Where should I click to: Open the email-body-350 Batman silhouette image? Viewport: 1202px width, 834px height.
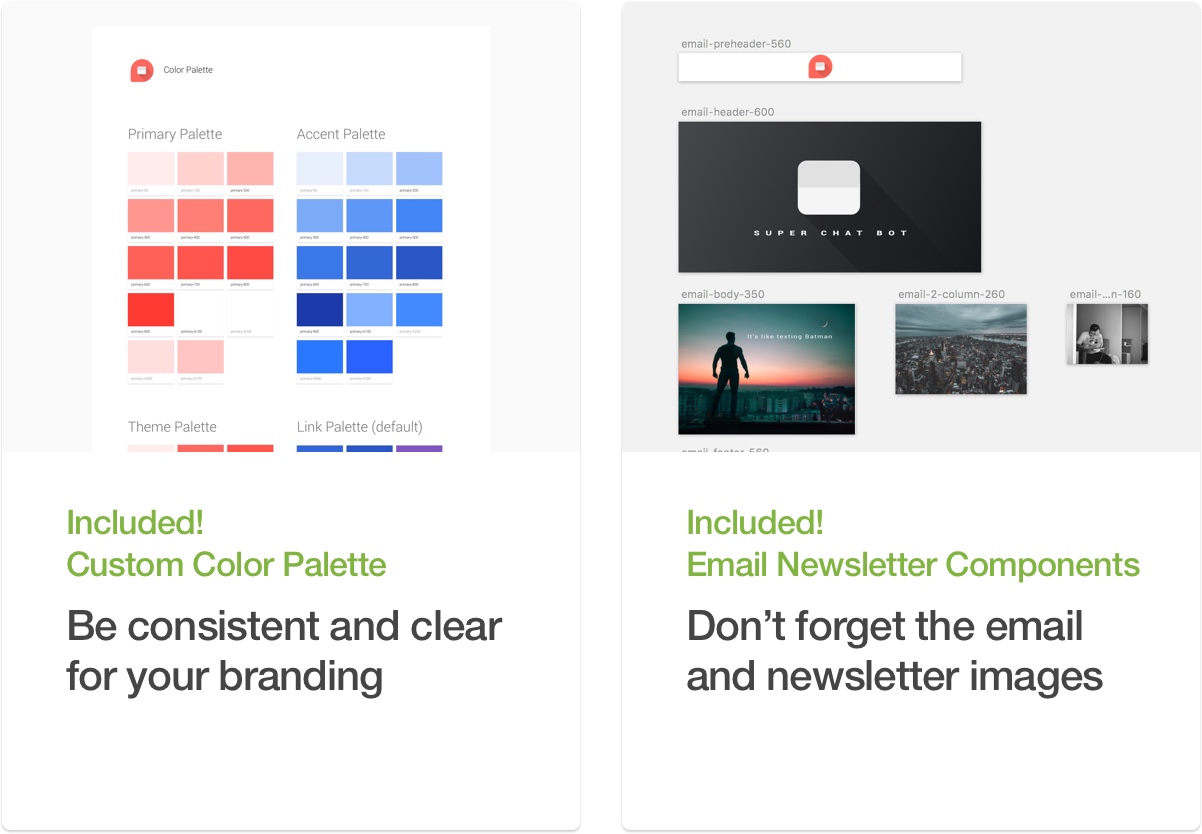[x=767, y=369]
